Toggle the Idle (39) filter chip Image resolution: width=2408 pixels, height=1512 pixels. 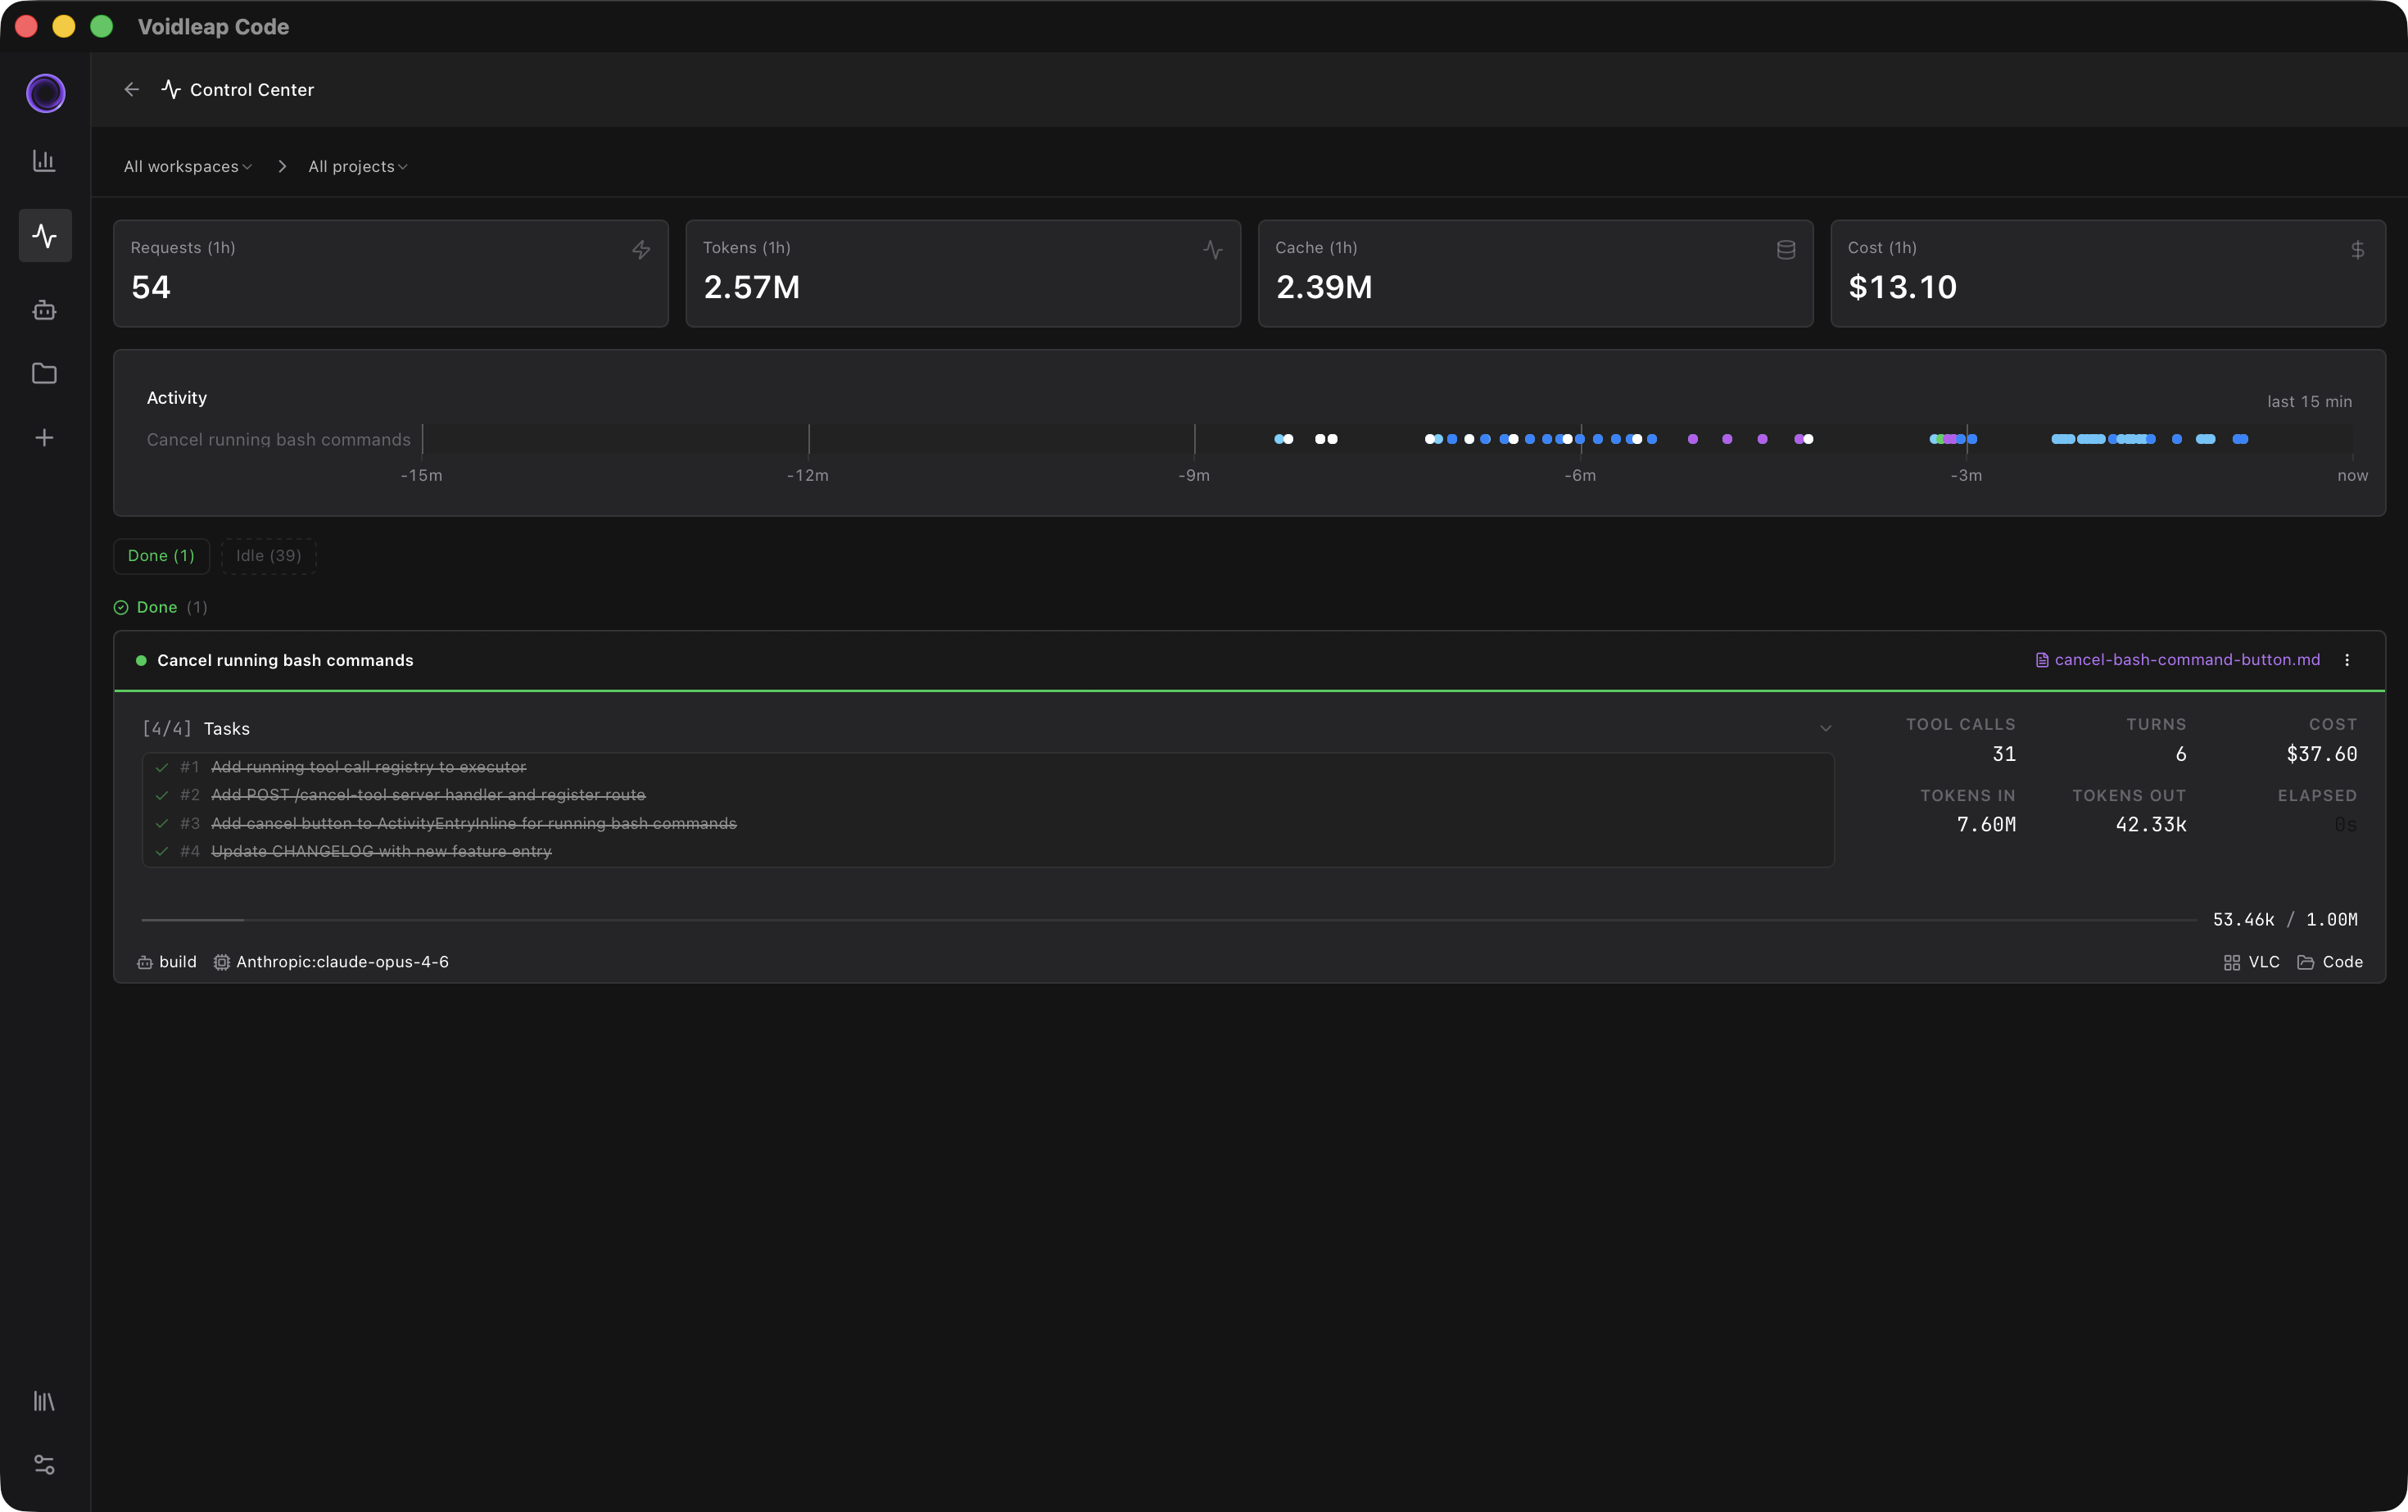[x=268, y=556]
